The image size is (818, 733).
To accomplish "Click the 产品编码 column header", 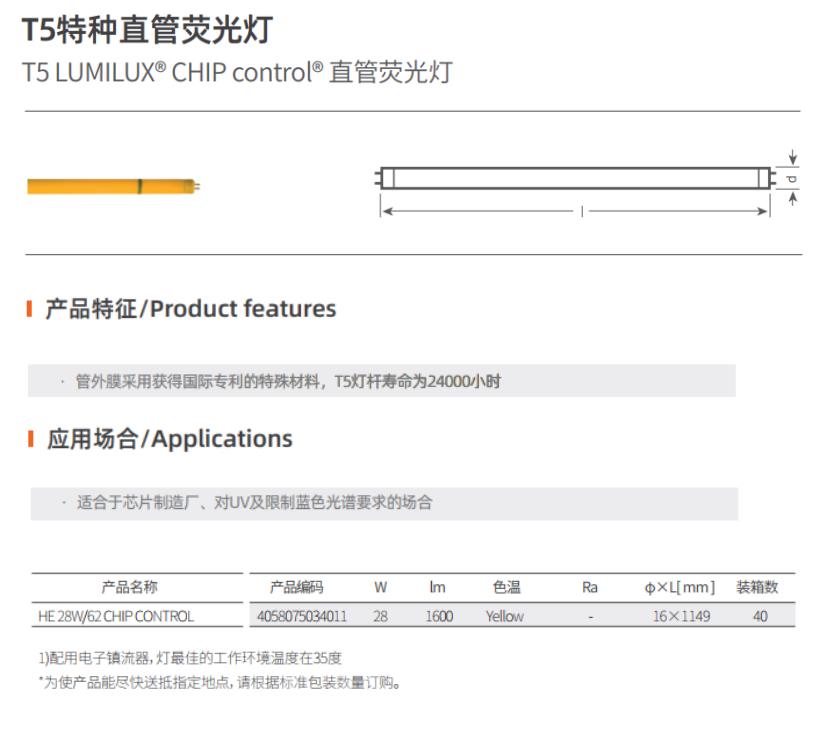I will point(297,587).
